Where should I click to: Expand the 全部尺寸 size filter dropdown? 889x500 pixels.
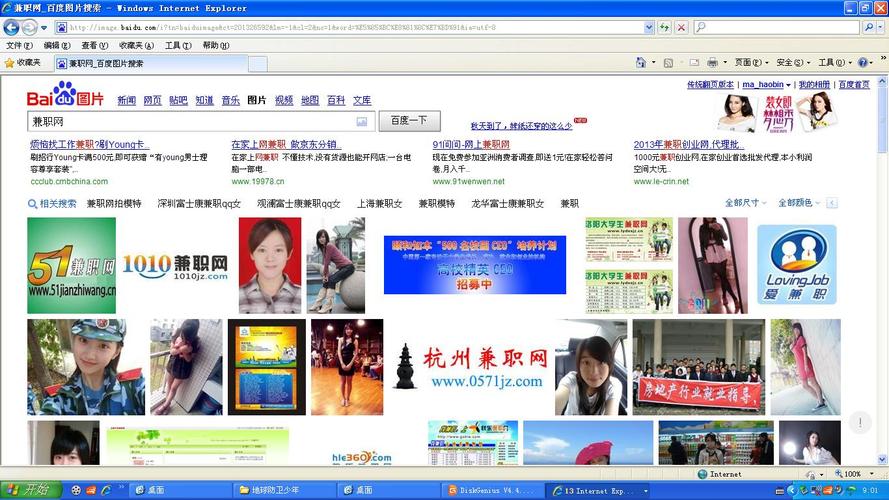[x=746, y=203]
